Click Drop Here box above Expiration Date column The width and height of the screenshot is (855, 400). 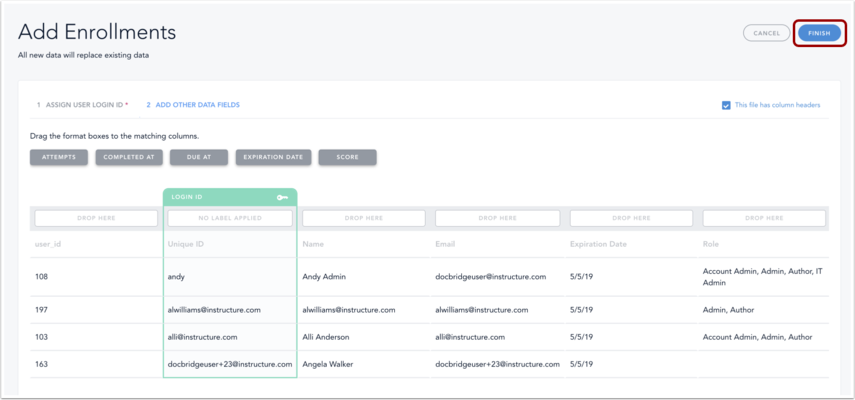pos(631,218)
